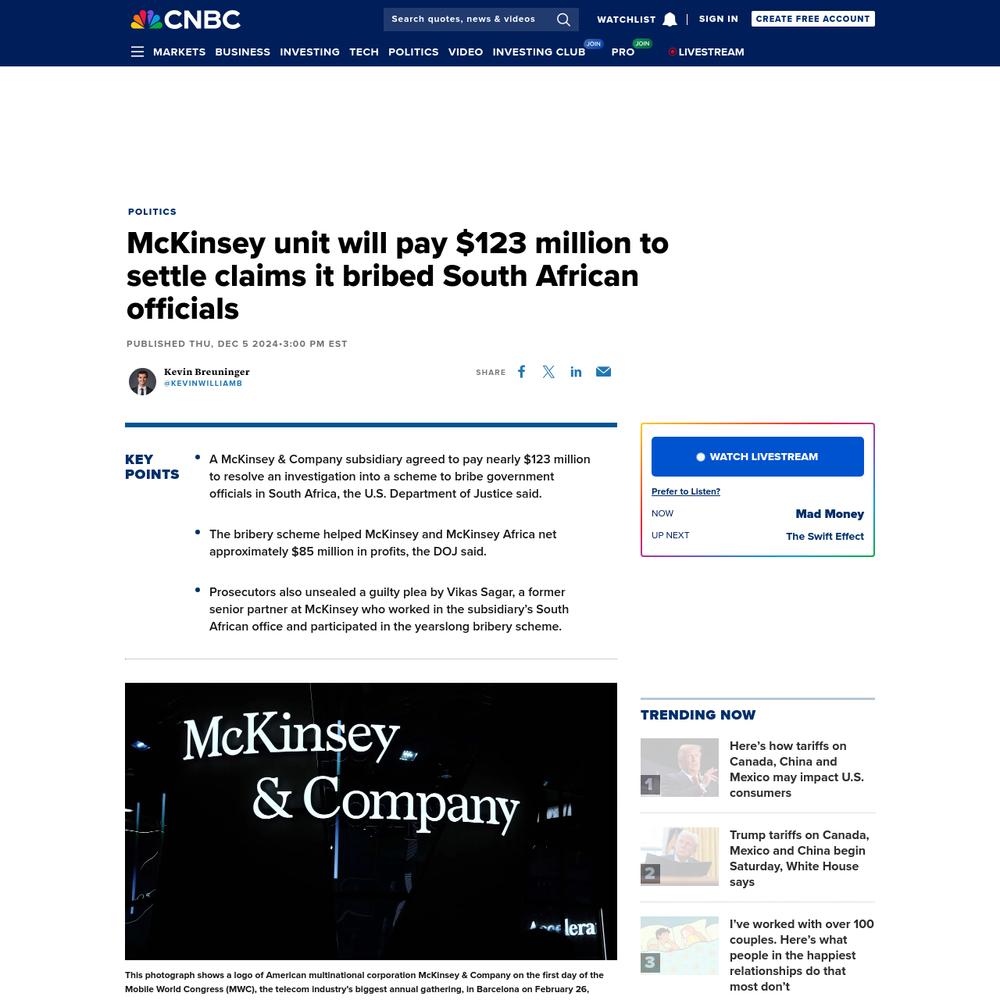
Task: Click Kevin Breuninger's author avatar
Action: tap(142, 381)
